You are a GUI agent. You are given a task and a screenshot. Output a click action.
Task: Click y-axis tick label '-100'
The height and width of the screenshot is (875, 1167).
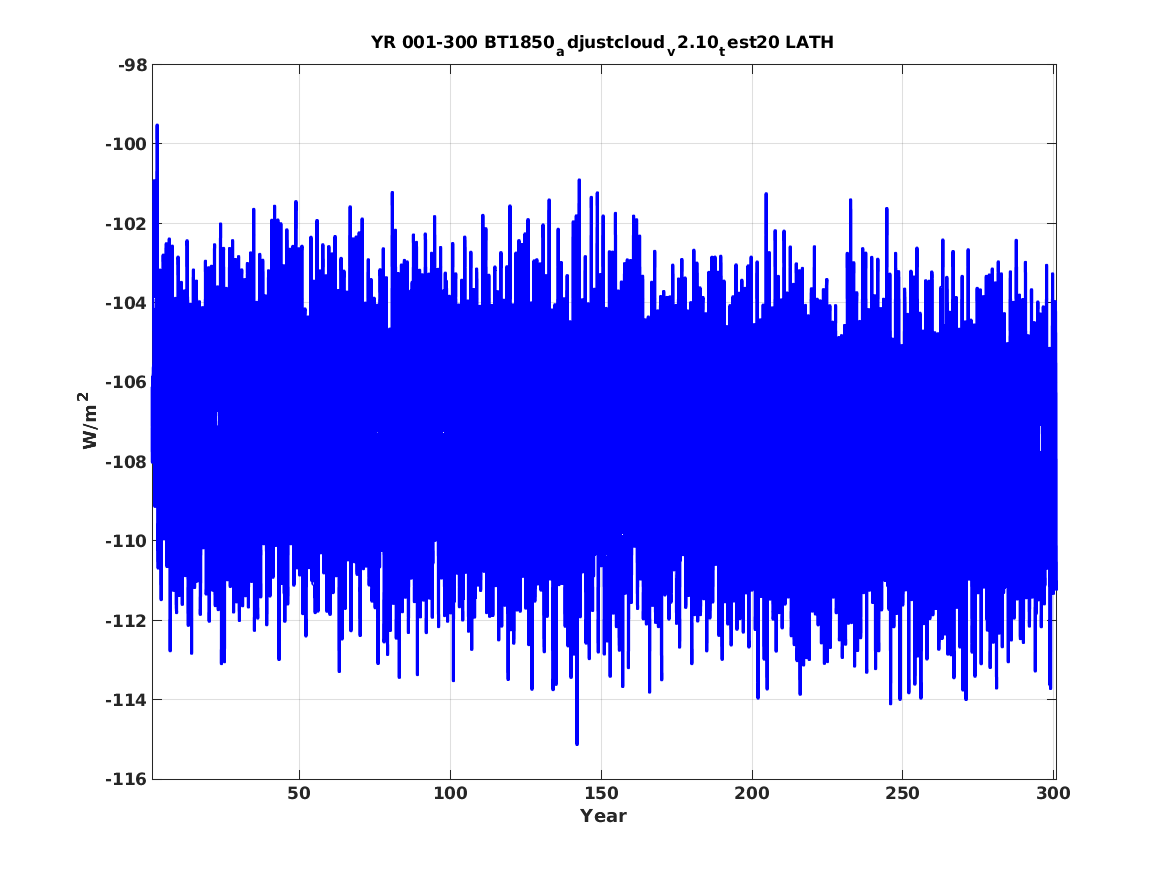pos(127,144)
